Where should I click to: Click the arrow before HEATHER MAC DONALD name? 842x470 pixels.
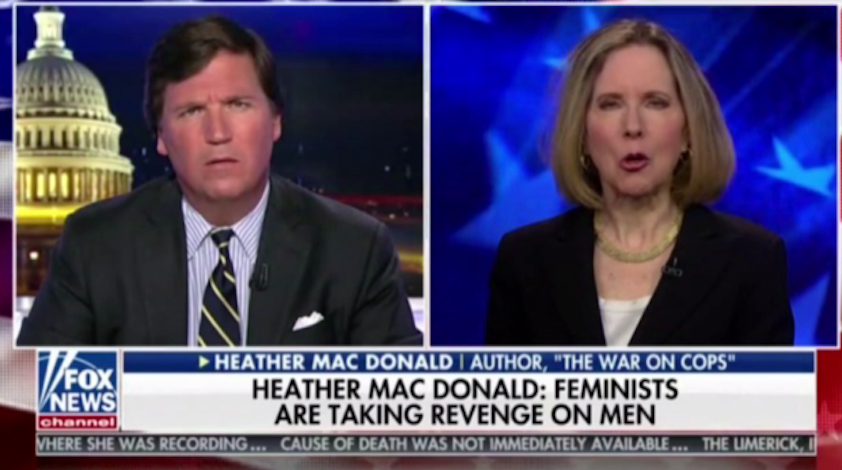pyautogui.click(x=203, y=362)
